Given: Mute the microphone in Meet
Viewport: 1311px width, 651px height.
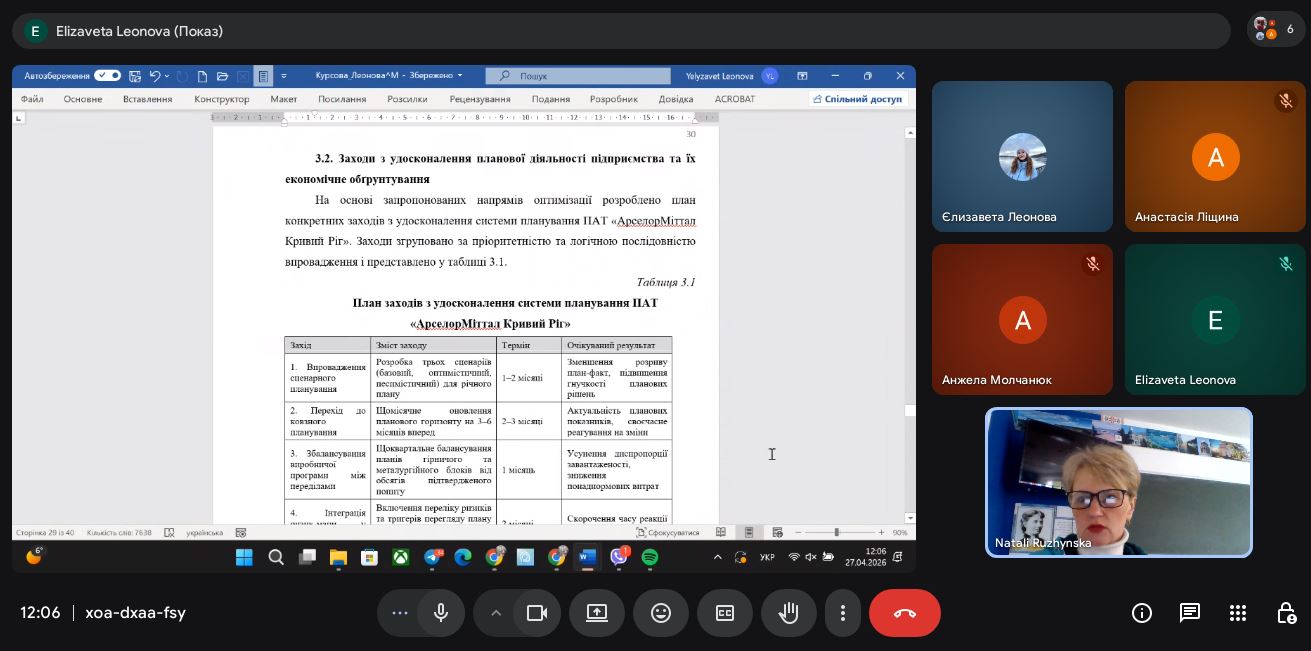Looking at the screenshot, I should (441, 613).
